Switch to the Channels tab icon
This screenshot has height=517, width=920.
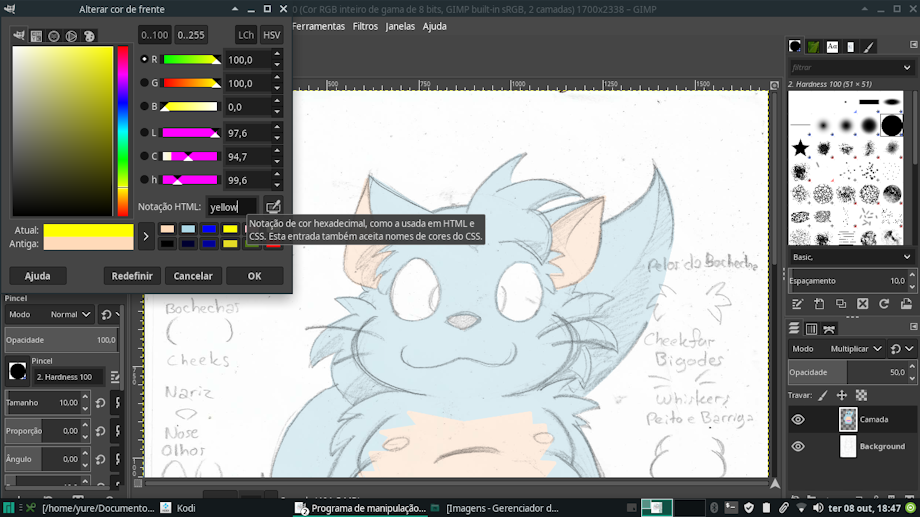point(811,329)
